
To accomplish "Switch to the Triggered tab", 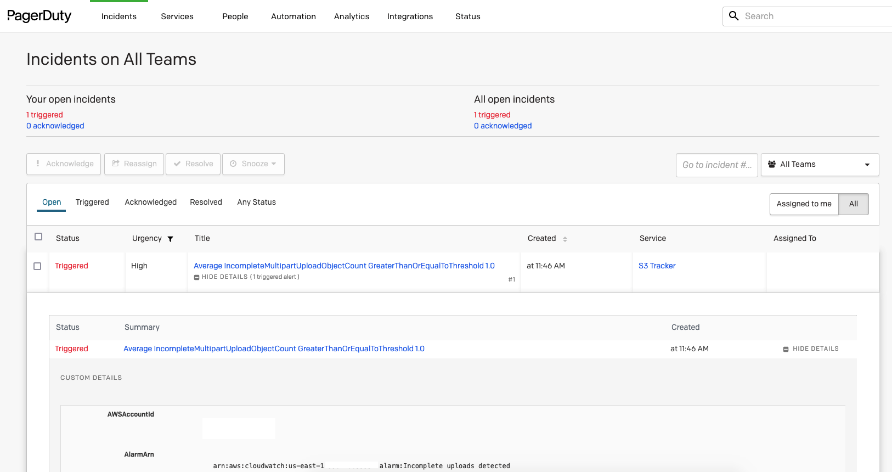I will coord(92,202).
